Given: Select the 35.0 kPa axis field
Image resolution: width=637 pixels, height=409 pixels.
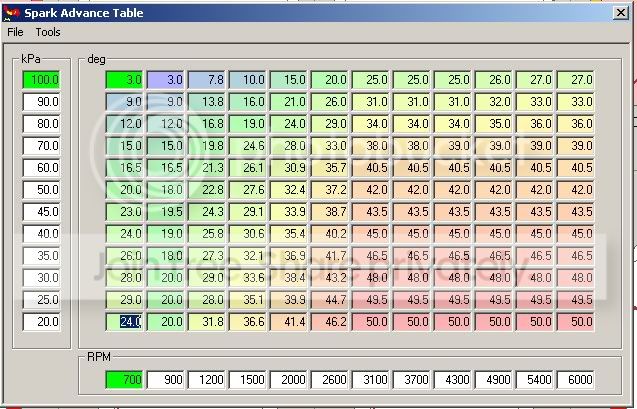Looking at the screenshot, I should point(41,256).
